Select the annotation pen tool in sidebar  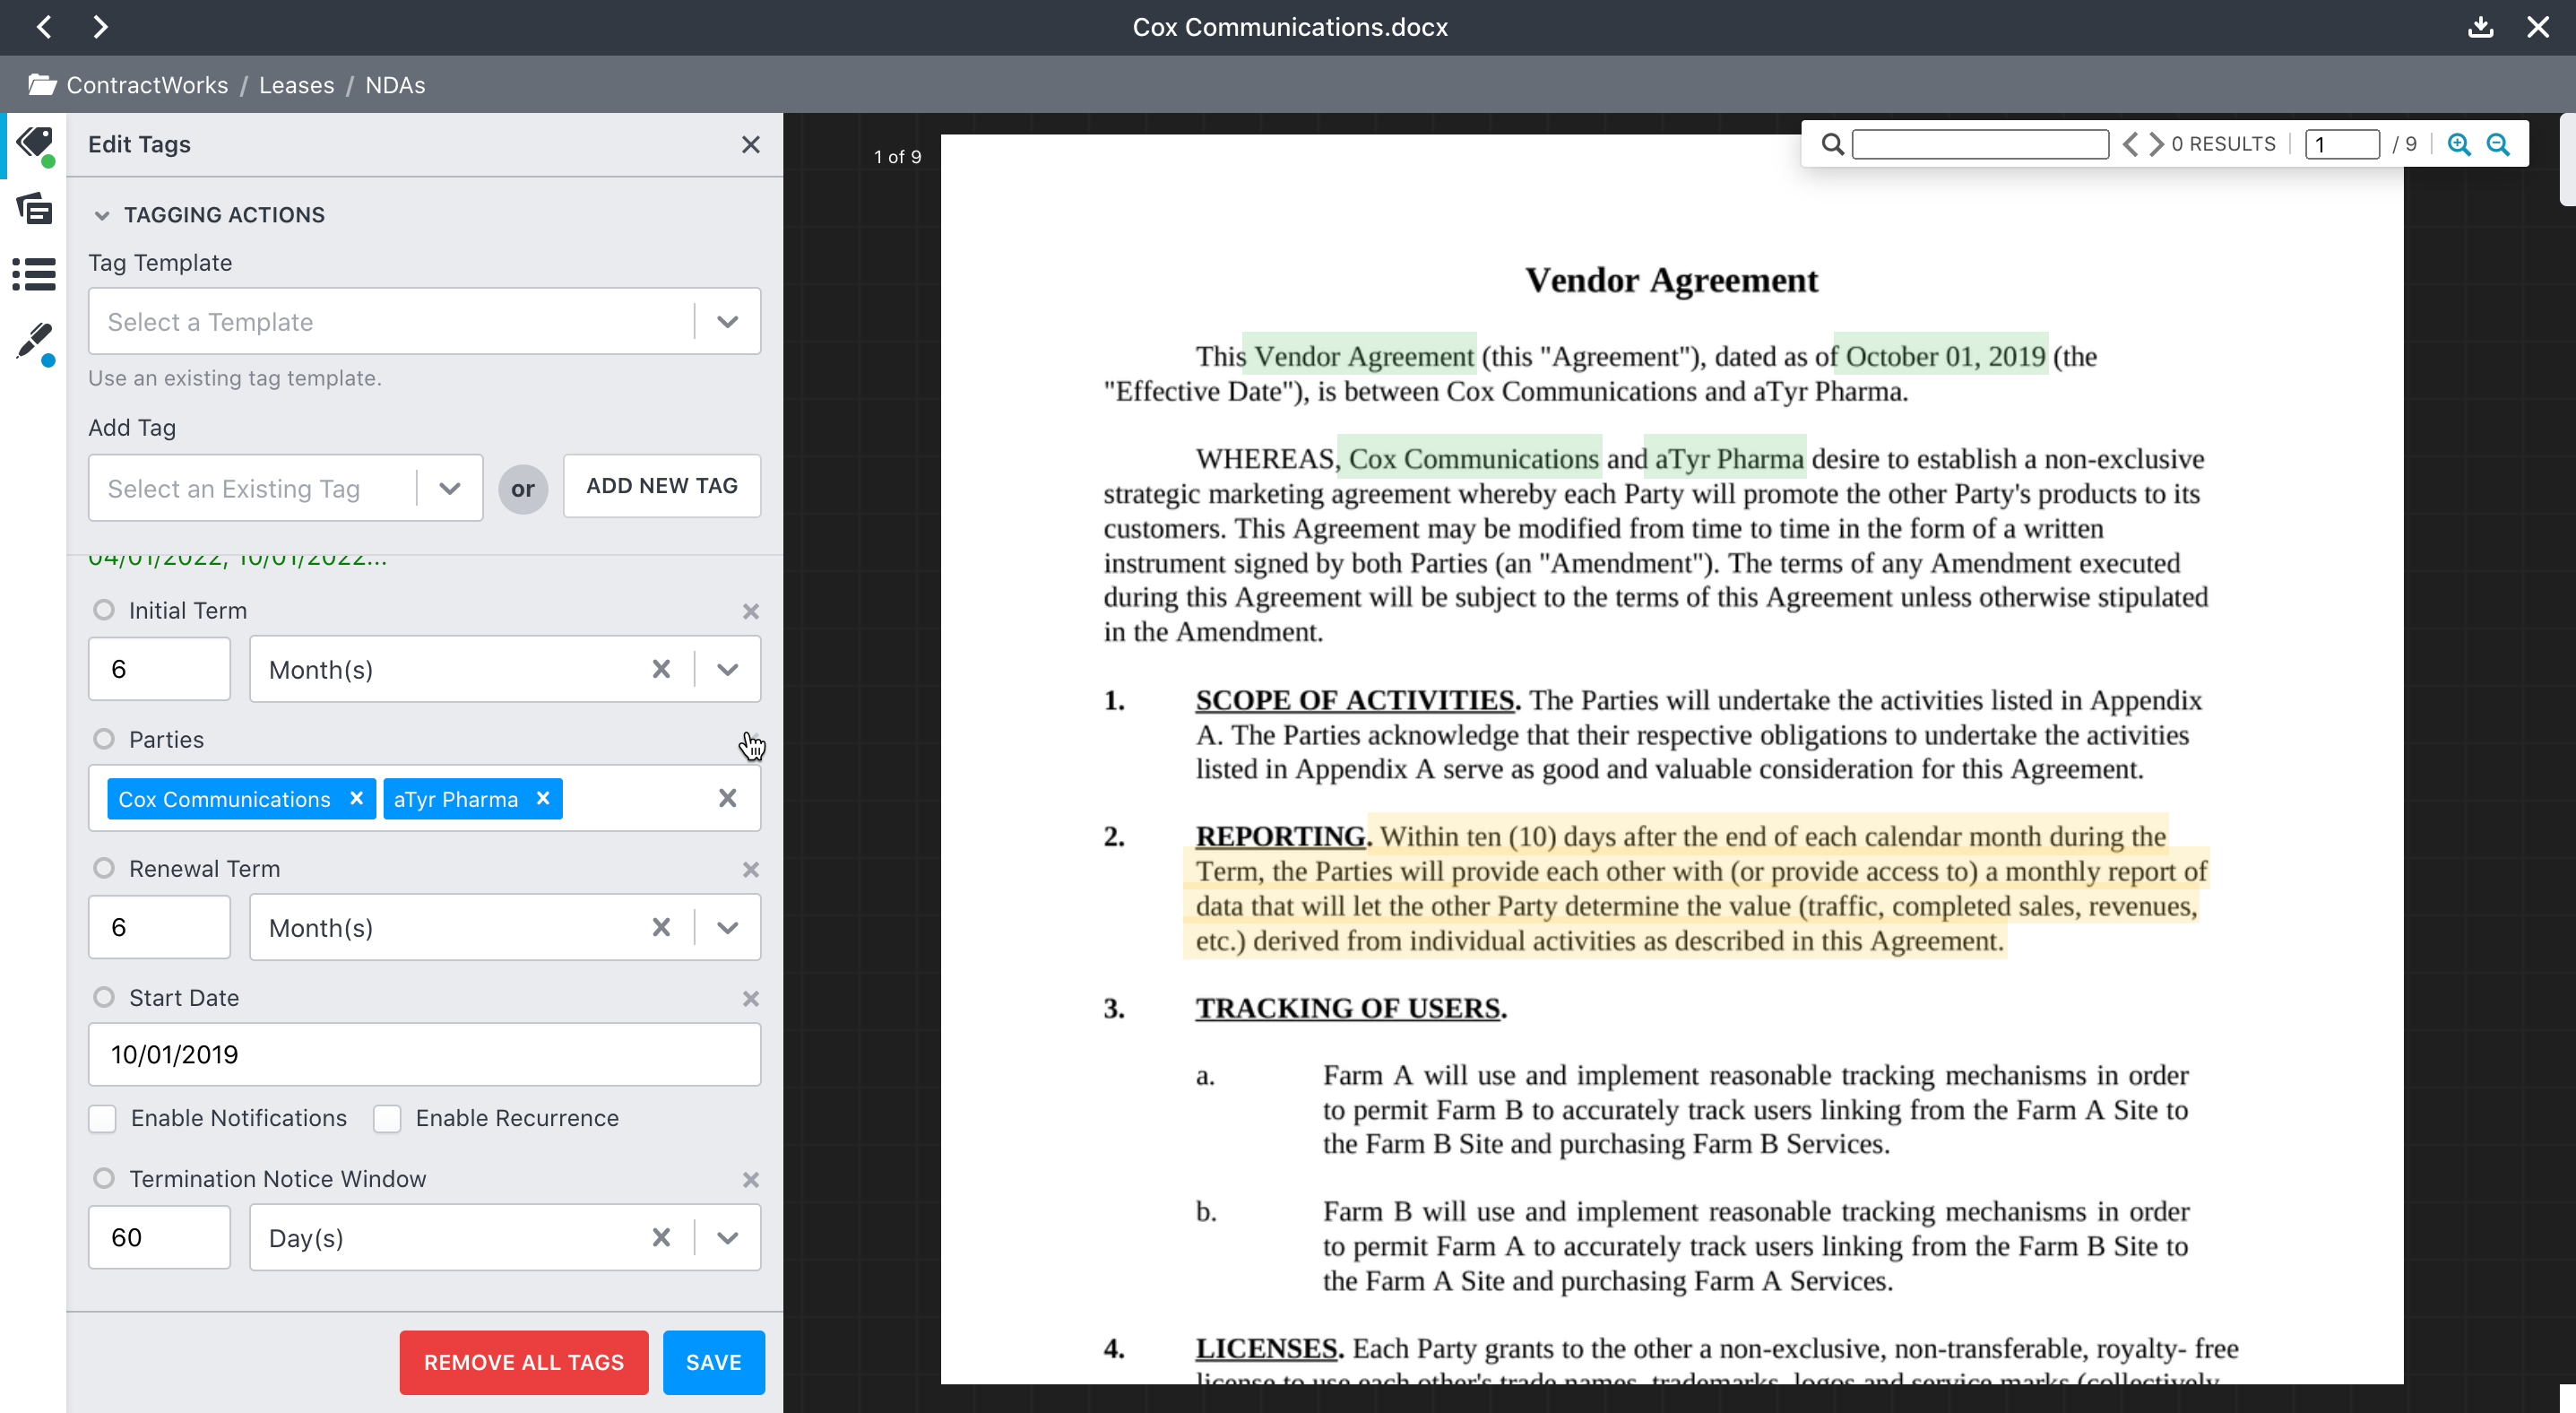33,340
